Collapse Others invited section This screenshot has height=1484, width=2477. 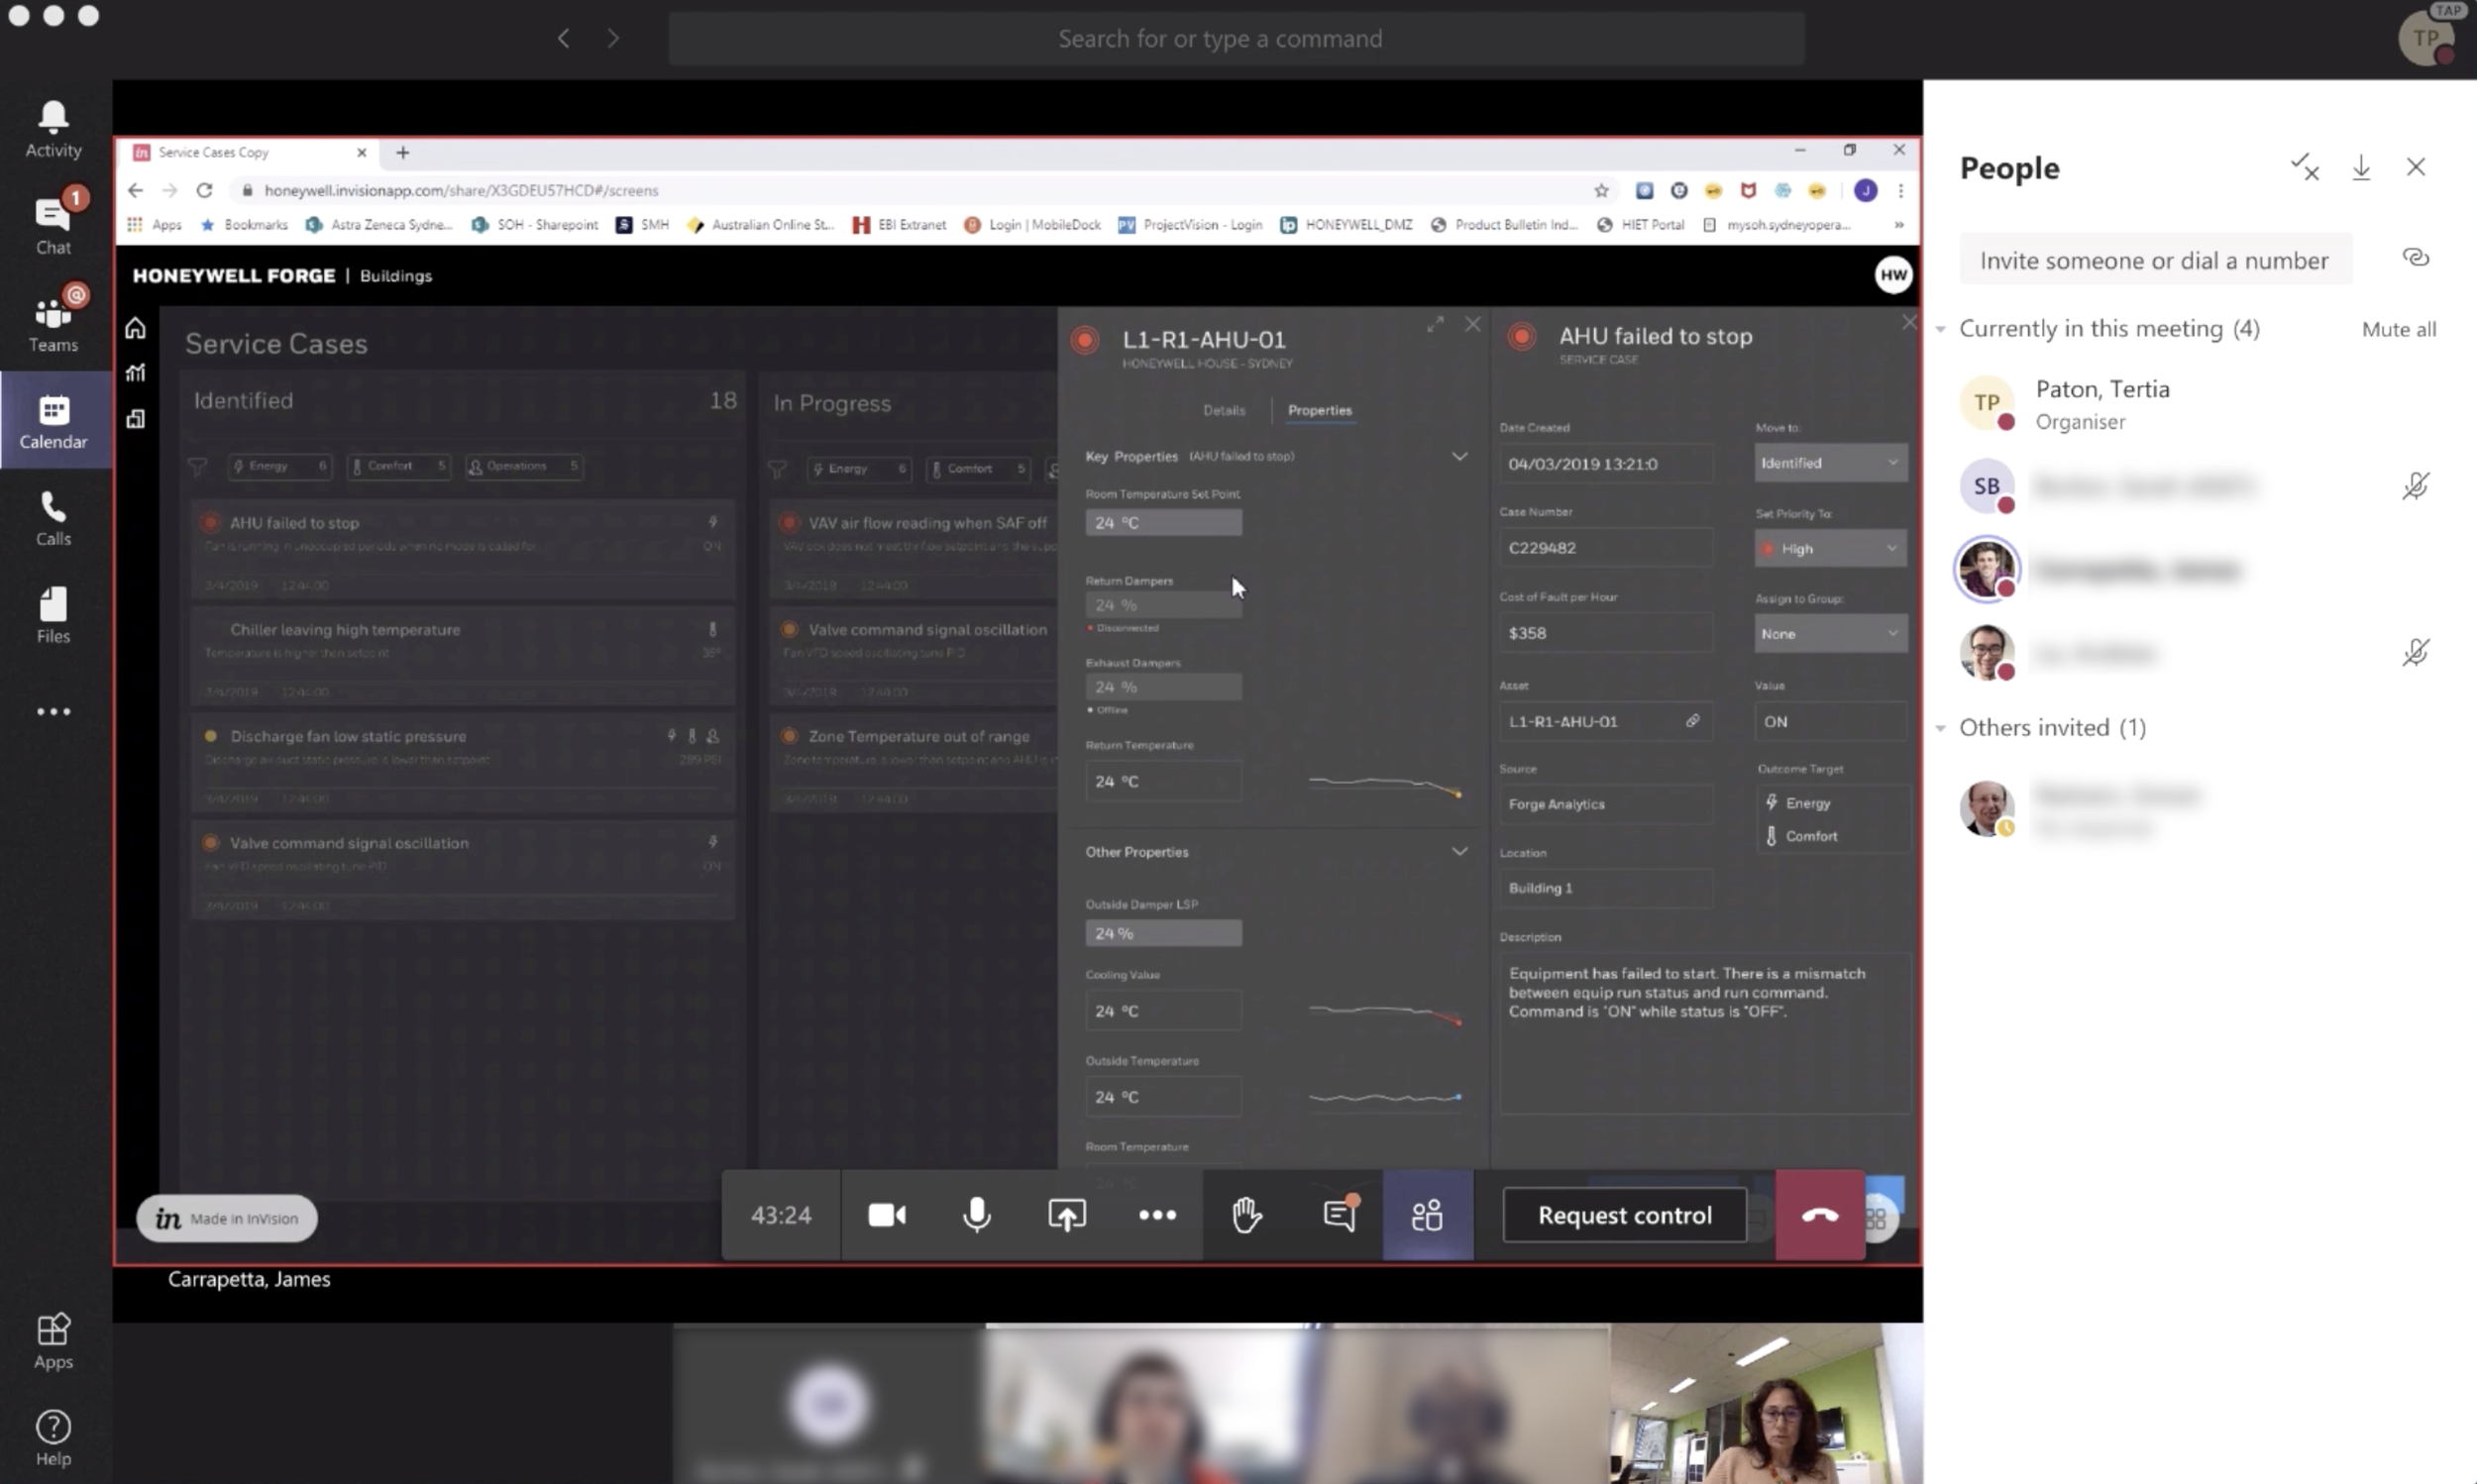pos(1941,728)
